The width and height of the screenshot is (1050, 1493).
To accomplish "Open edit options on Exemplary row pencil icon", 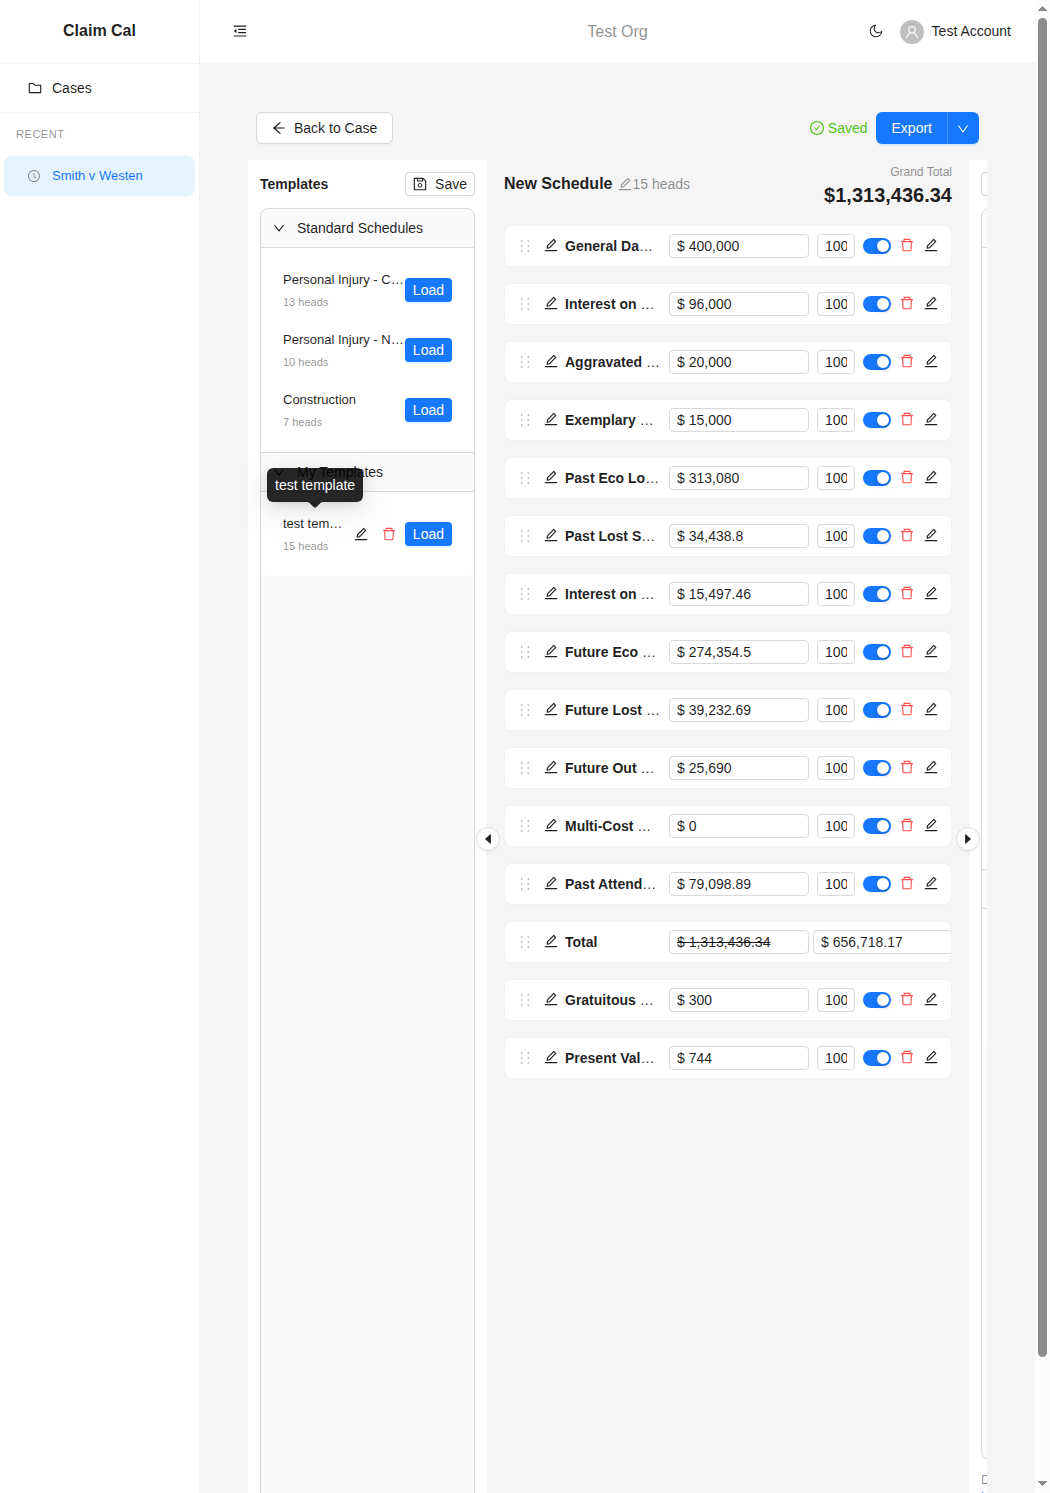I will 930,419.
